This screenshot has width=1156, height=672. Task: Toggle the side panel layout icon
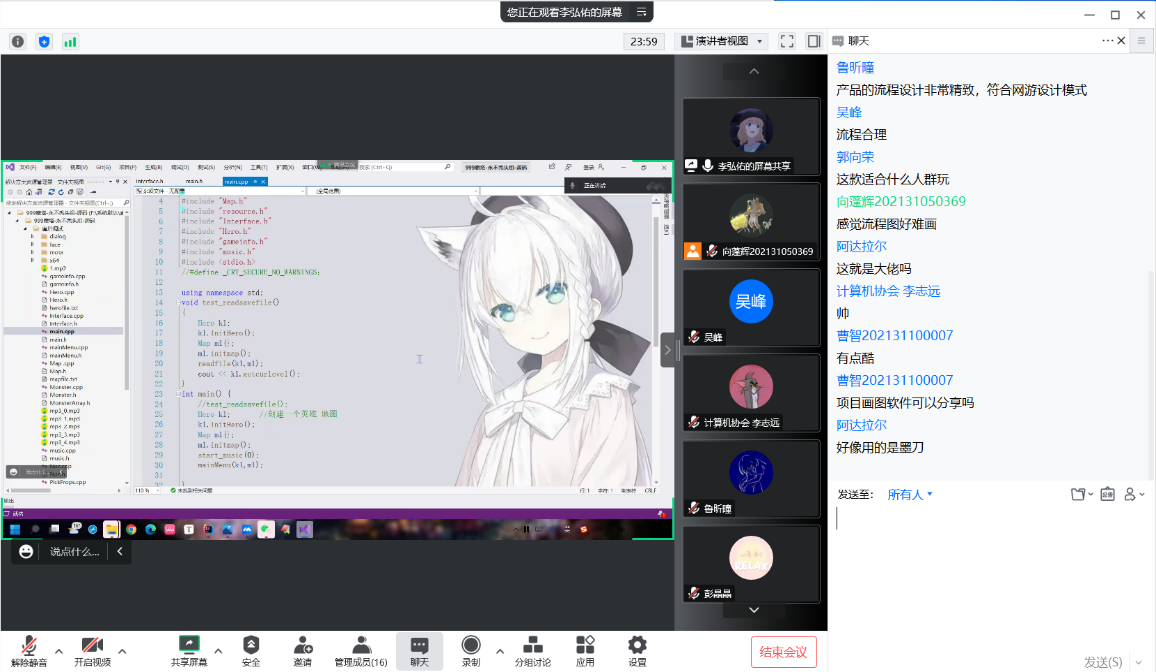point(813,41)
